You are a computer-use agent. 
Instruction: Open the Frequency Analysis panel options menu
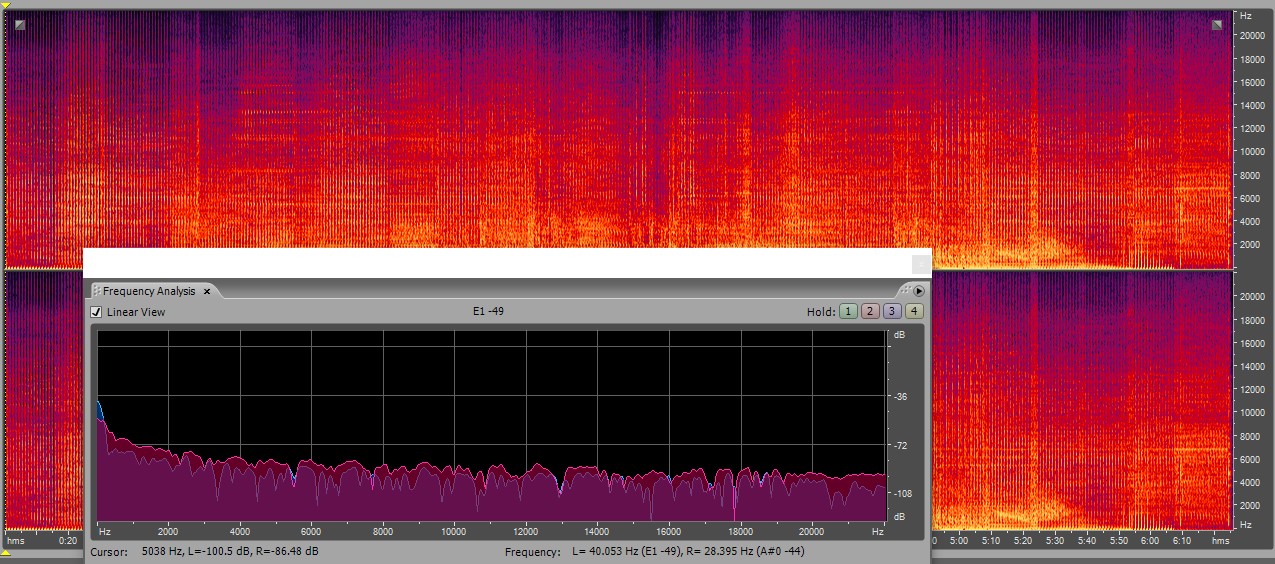pos(919,291)
